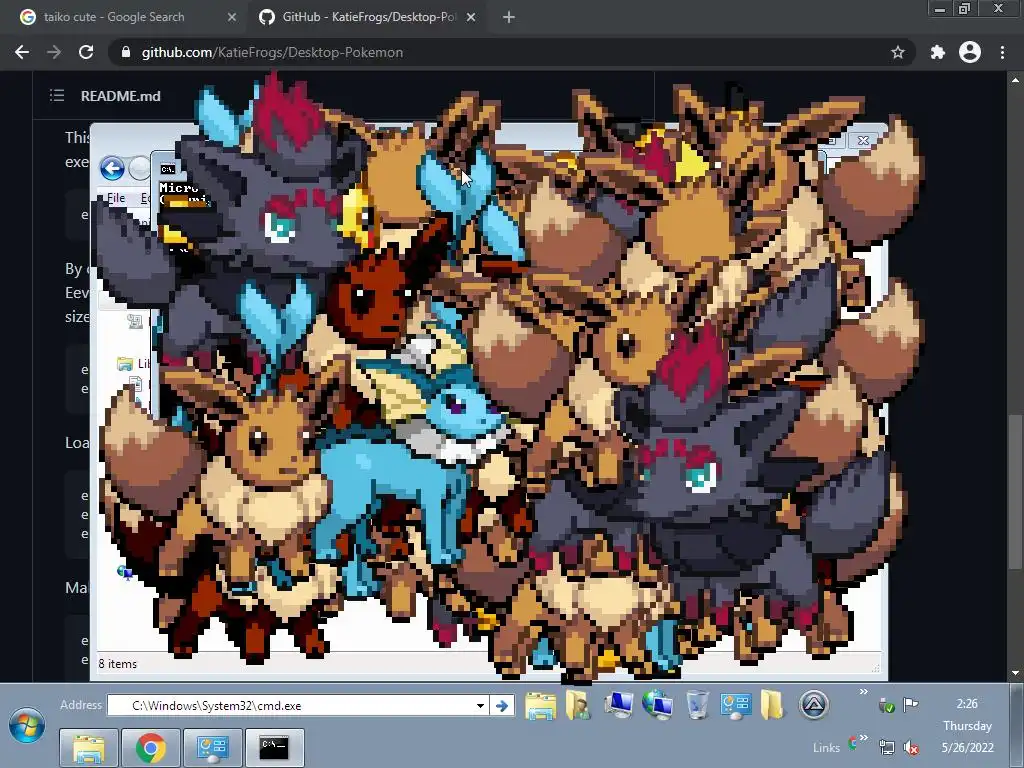This screenshot has width=1024, height=768.
Task: Open a new Chrome tab
Action: click(x=509, y=18)
